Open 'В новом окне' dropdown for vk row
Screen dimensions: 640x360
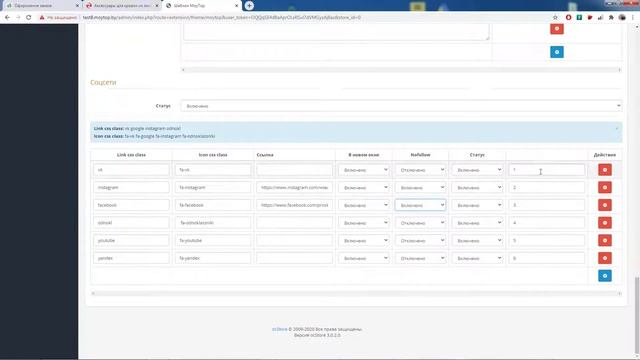363,170
